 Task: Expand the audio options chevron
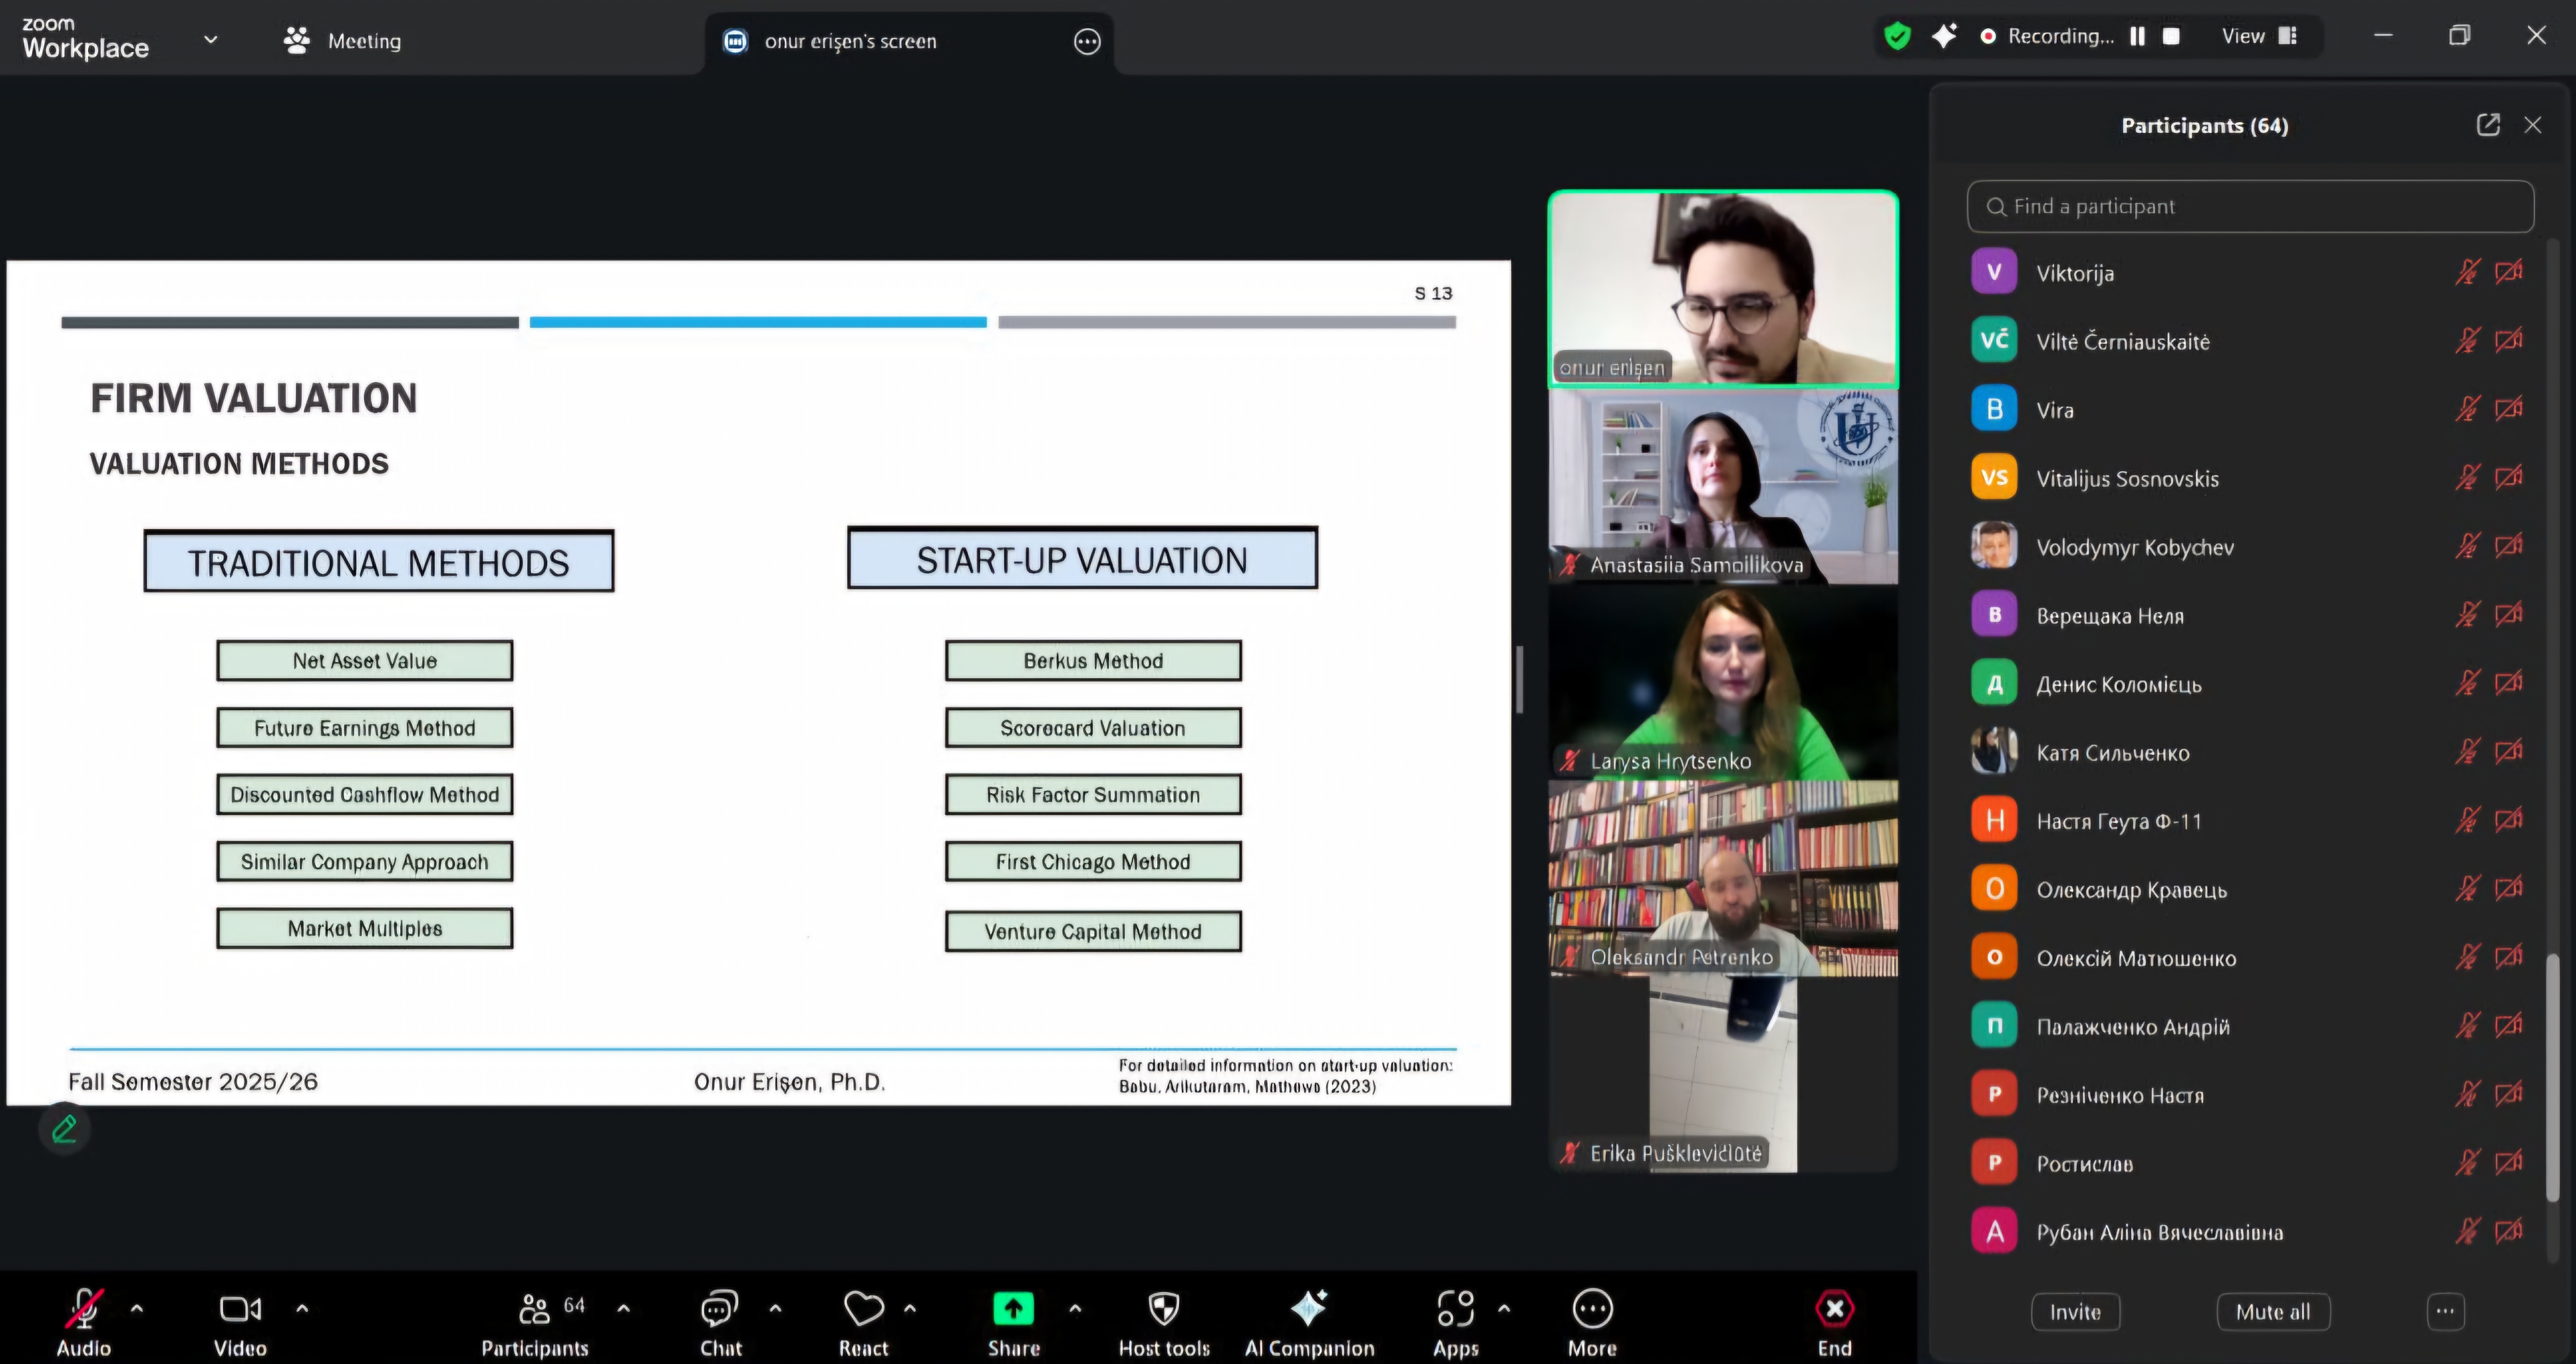[137, 1308]
